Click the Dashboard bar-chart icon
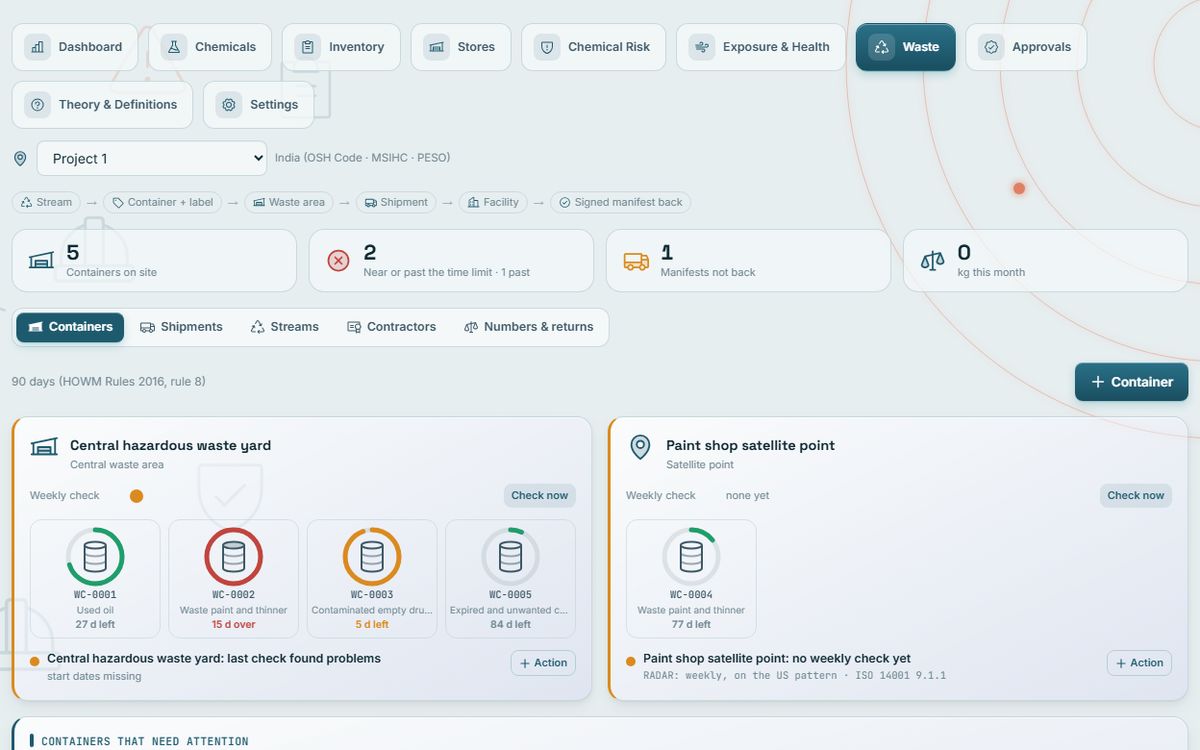Viewport: 1200px width, 750px height. (x=38, y=47)
